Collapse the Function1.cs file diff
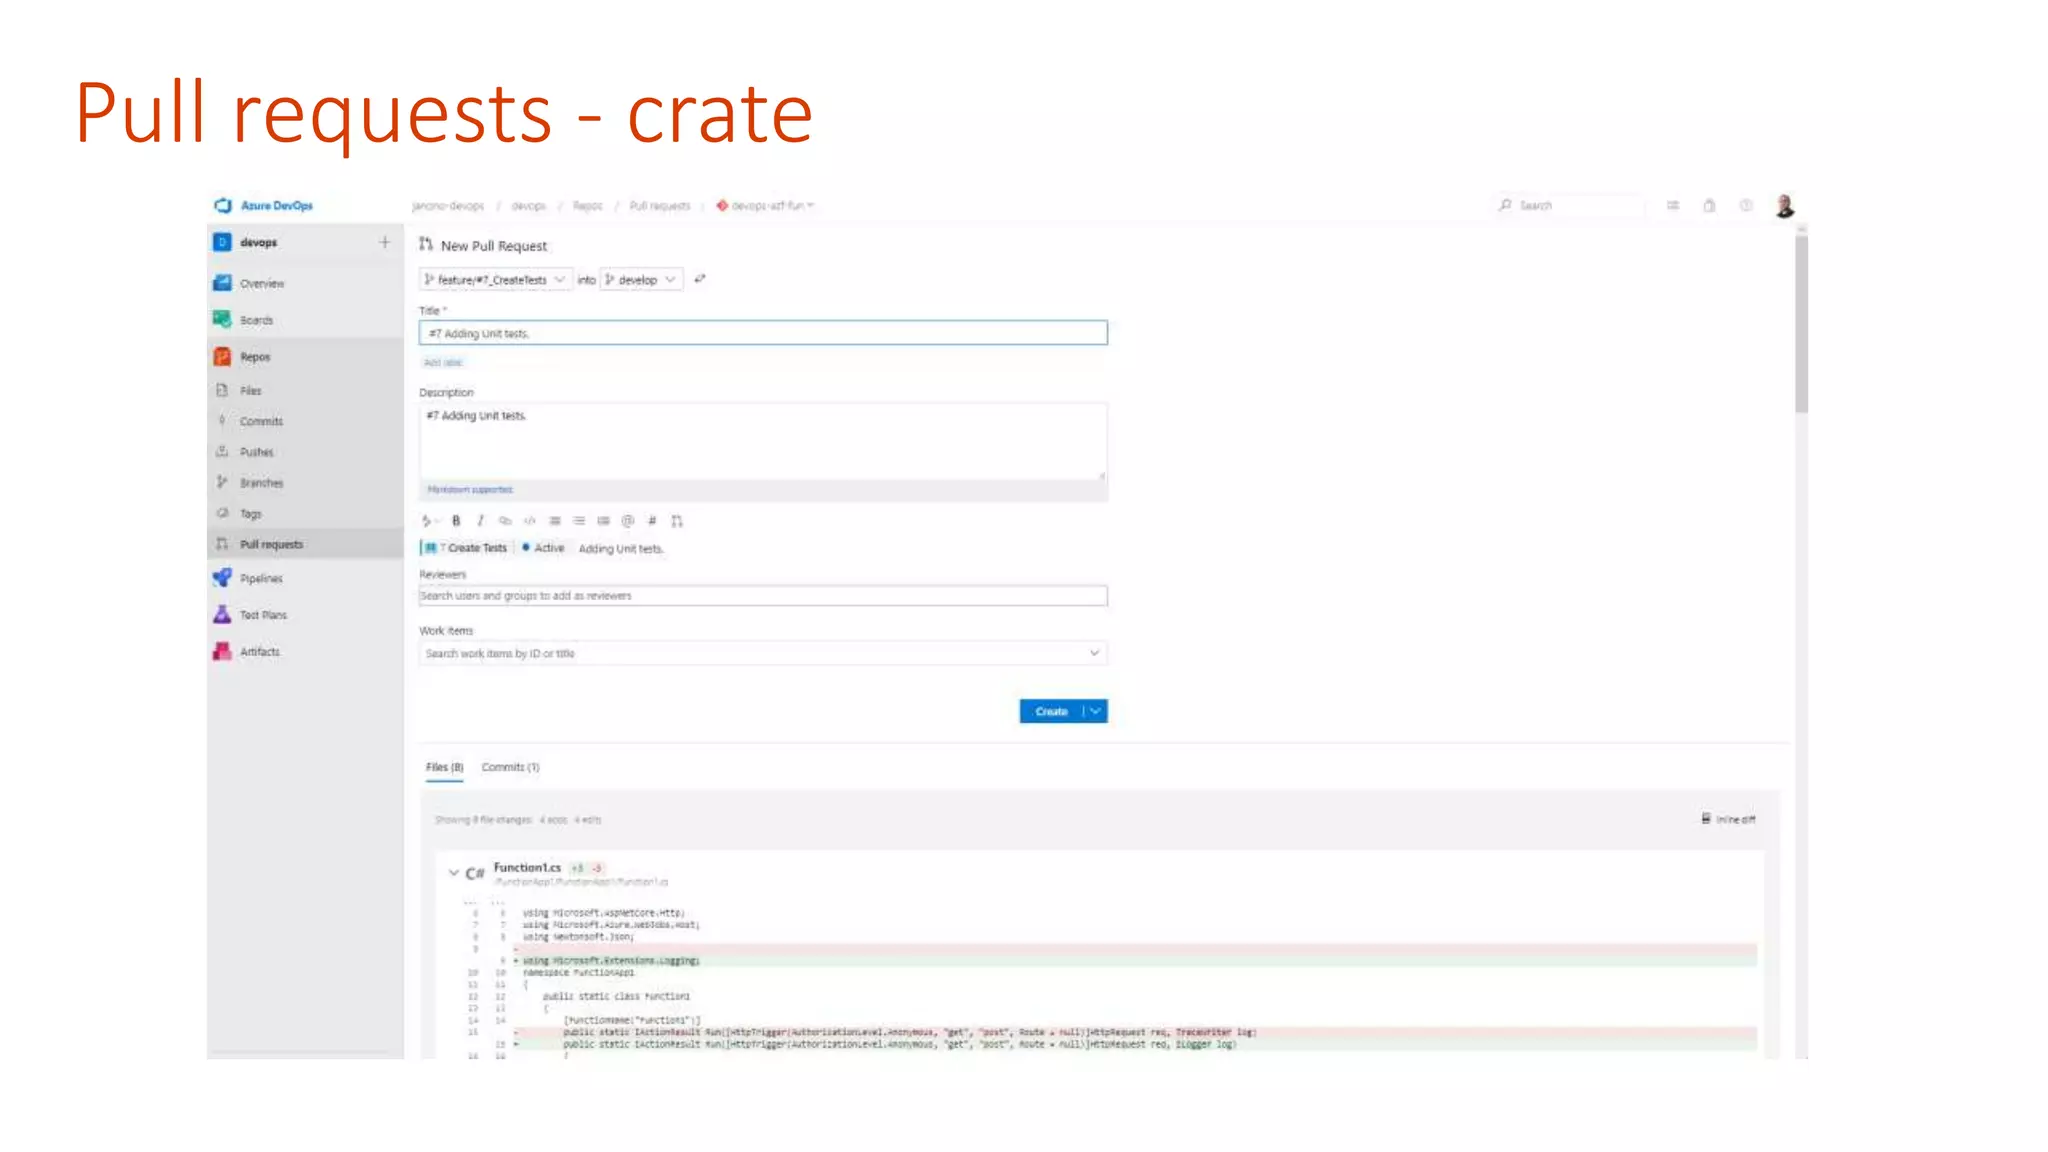The image size is (2048, 1152). click(x=454, y=872)
